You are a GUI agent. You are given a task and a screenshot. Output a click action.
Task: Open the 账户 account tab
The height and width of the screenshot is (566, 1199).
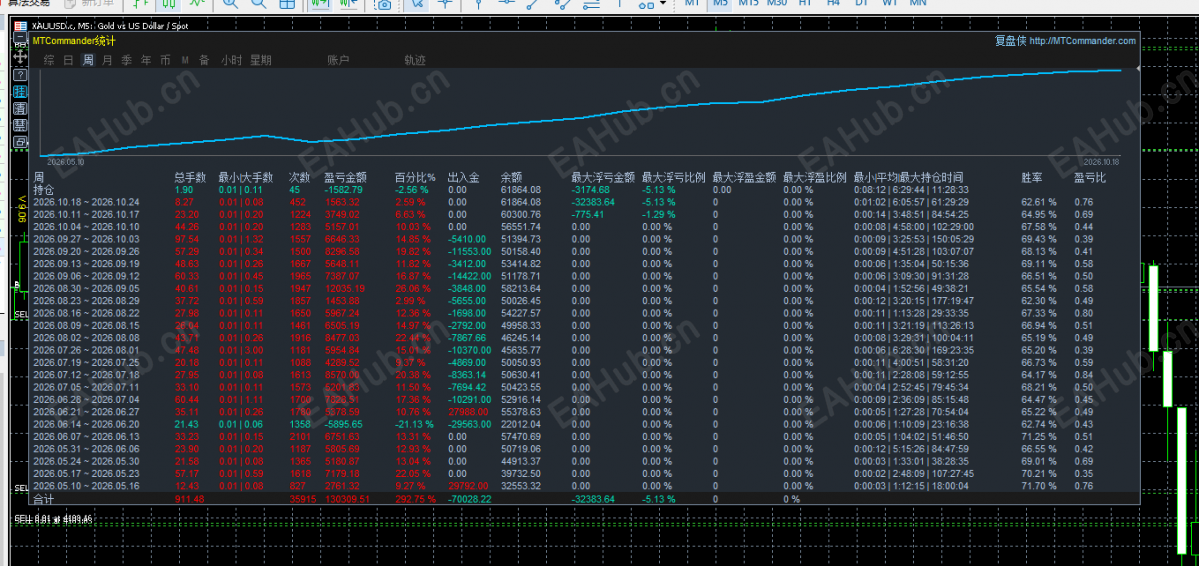338,60
